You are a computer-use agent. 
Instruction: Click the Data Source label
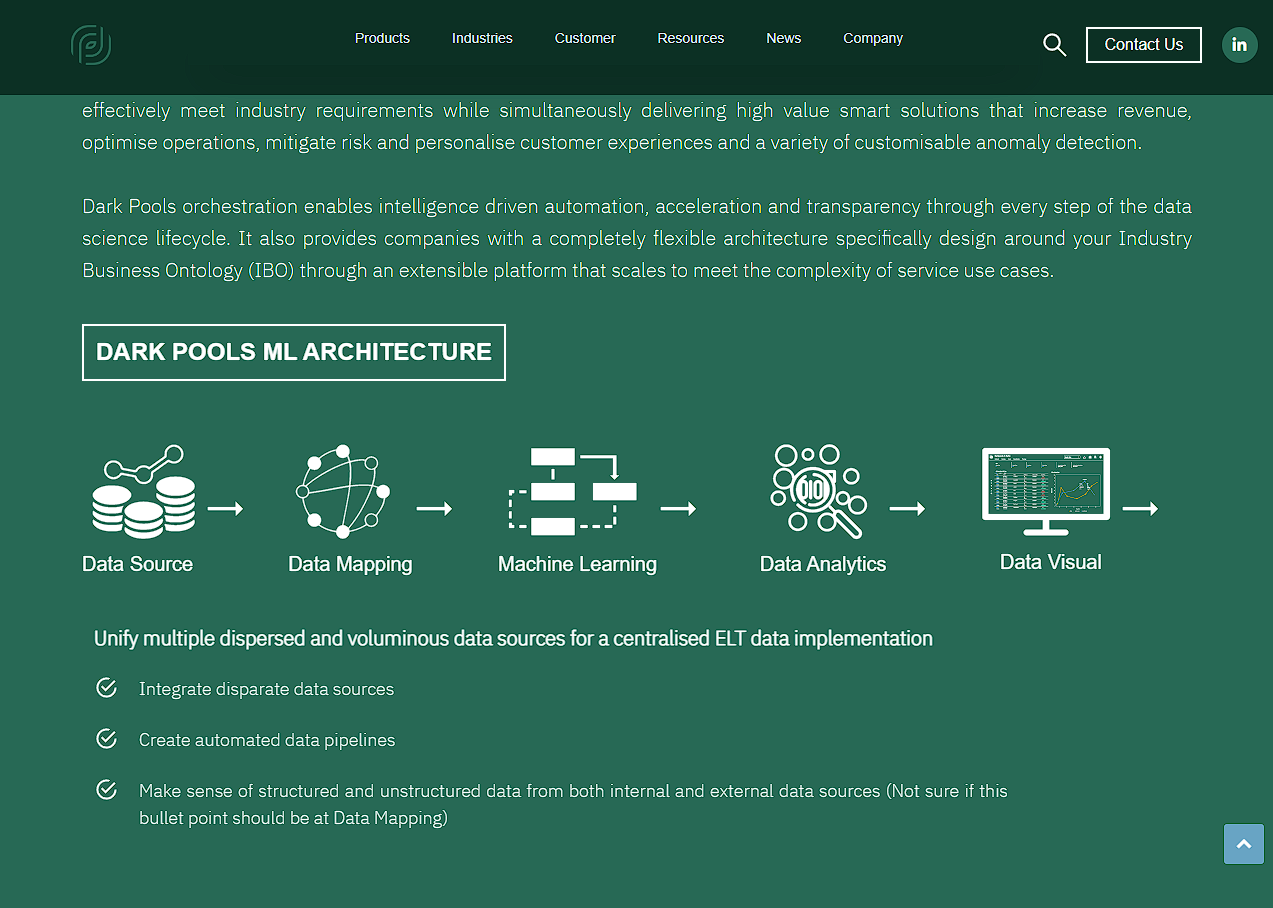pos(138,564)
